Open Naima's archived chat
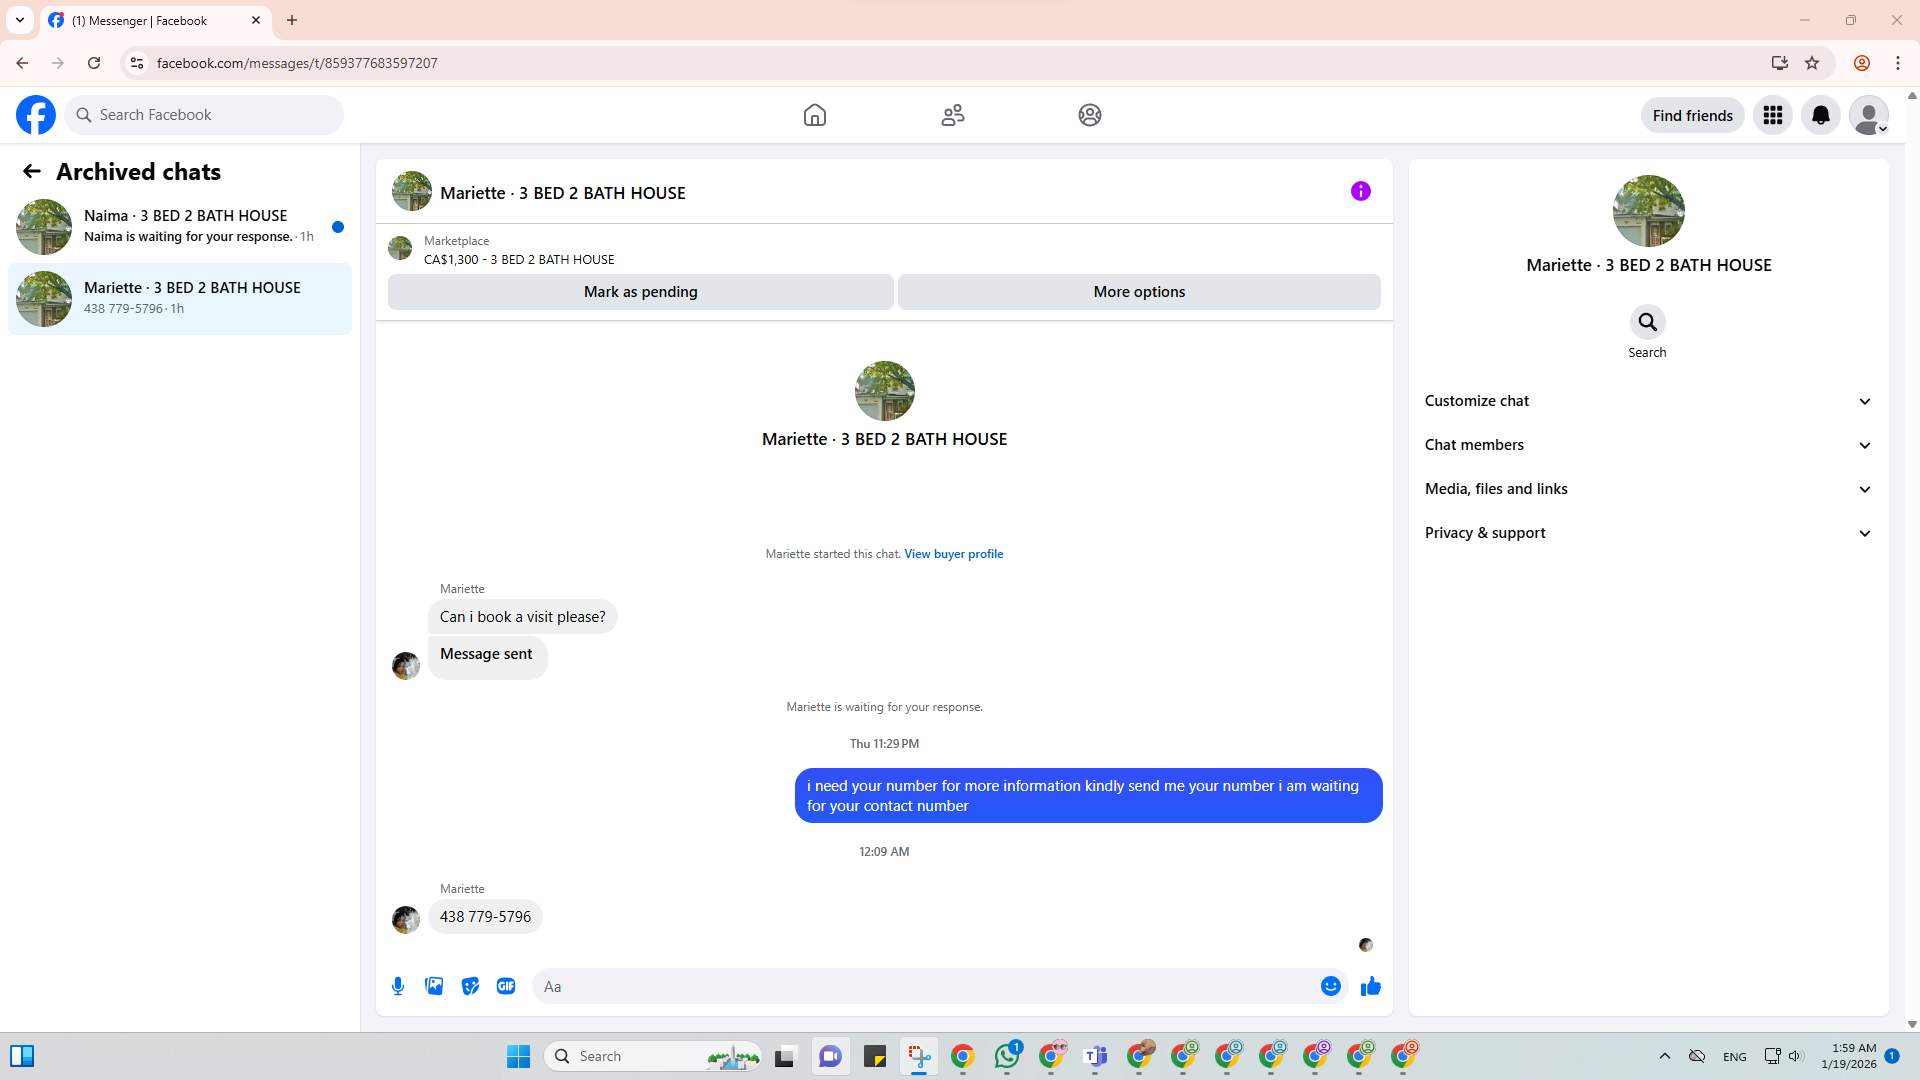This screenshot has height=1080, width=1920. click(x=180, y=226)
